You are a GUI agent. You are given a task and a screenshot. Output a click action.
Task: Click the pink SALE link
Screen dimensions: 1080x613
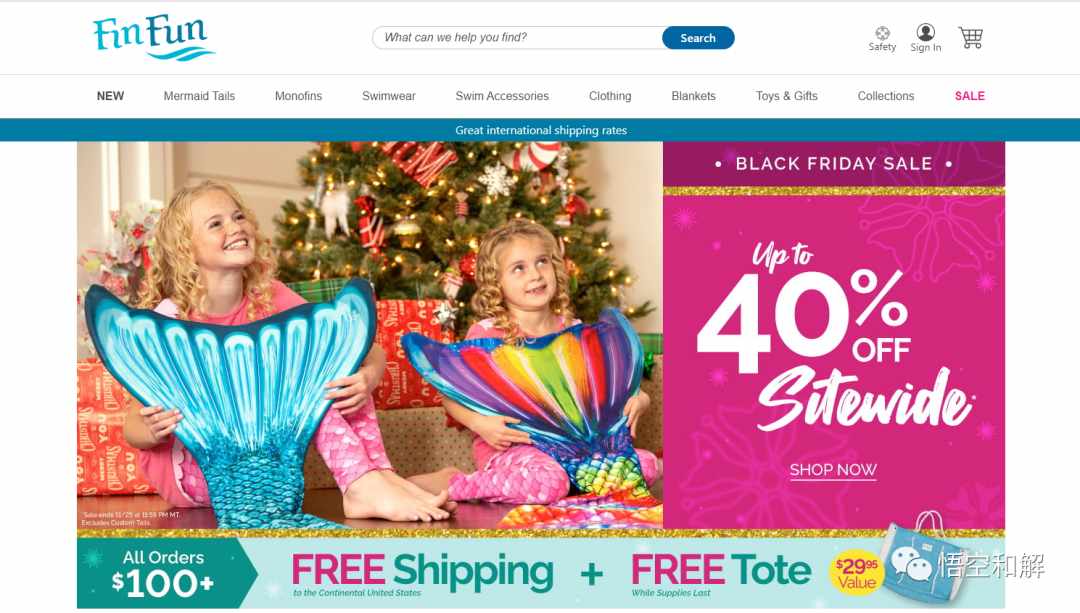(x=969, y=96)
